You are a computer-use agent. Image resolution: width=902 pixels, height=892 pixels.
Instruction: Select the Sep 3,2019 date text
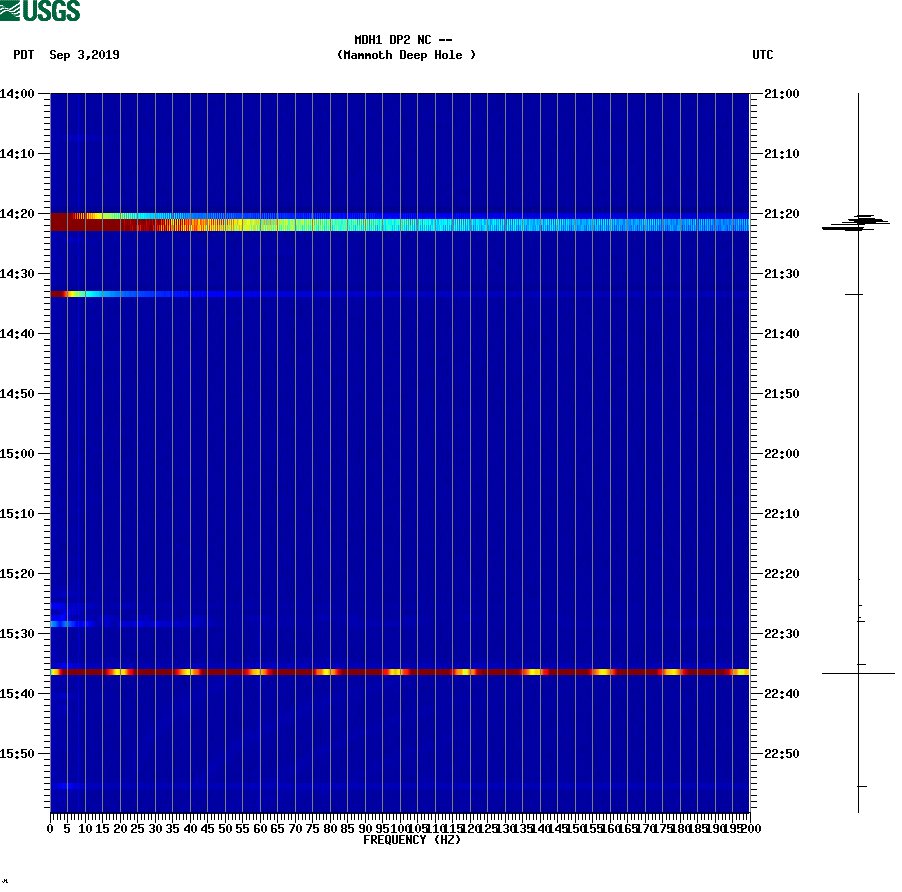click(x=84, y=55)
